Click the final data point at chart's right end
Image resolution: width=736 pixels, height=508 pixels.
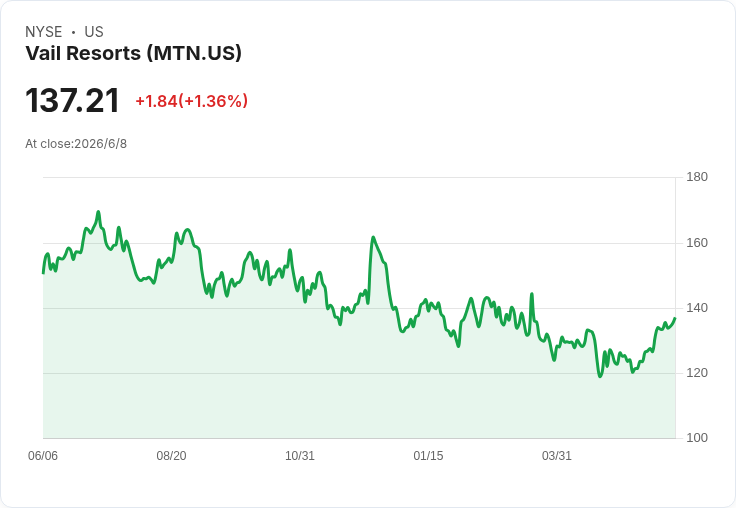coord(675,318)
